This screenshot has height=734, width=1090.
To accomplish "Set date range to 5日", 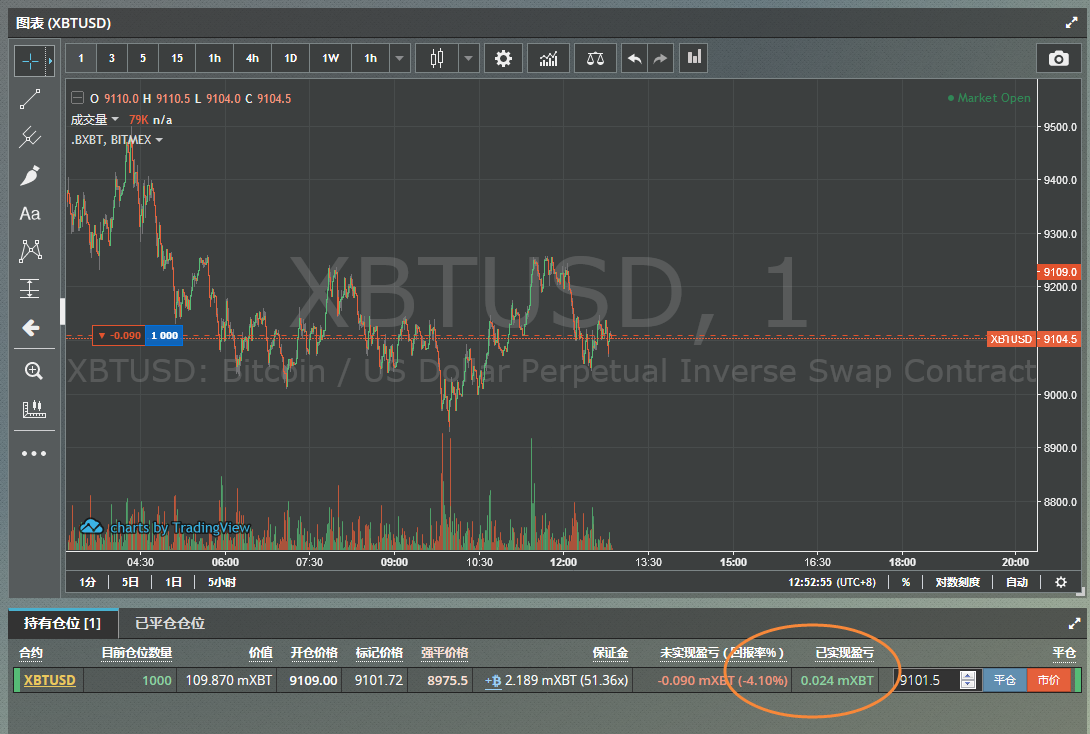I will (130, 582).
